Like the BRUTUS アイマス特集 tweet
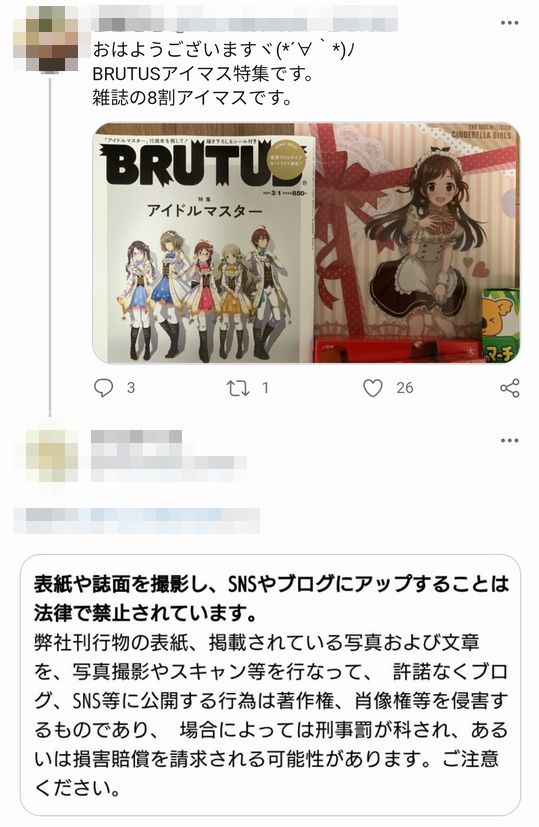The height and width of the screenshot is (827, 539). point(372,388)
